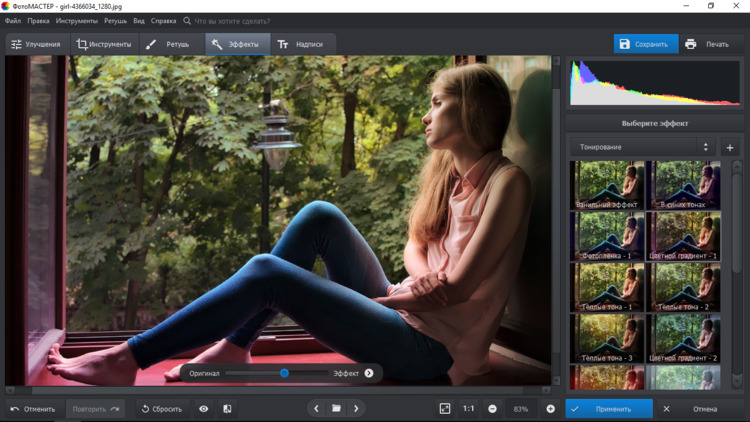Click the arrow next to Эффект slider label
Viewport: 750px width, 422px height.
tap(369, 373)
